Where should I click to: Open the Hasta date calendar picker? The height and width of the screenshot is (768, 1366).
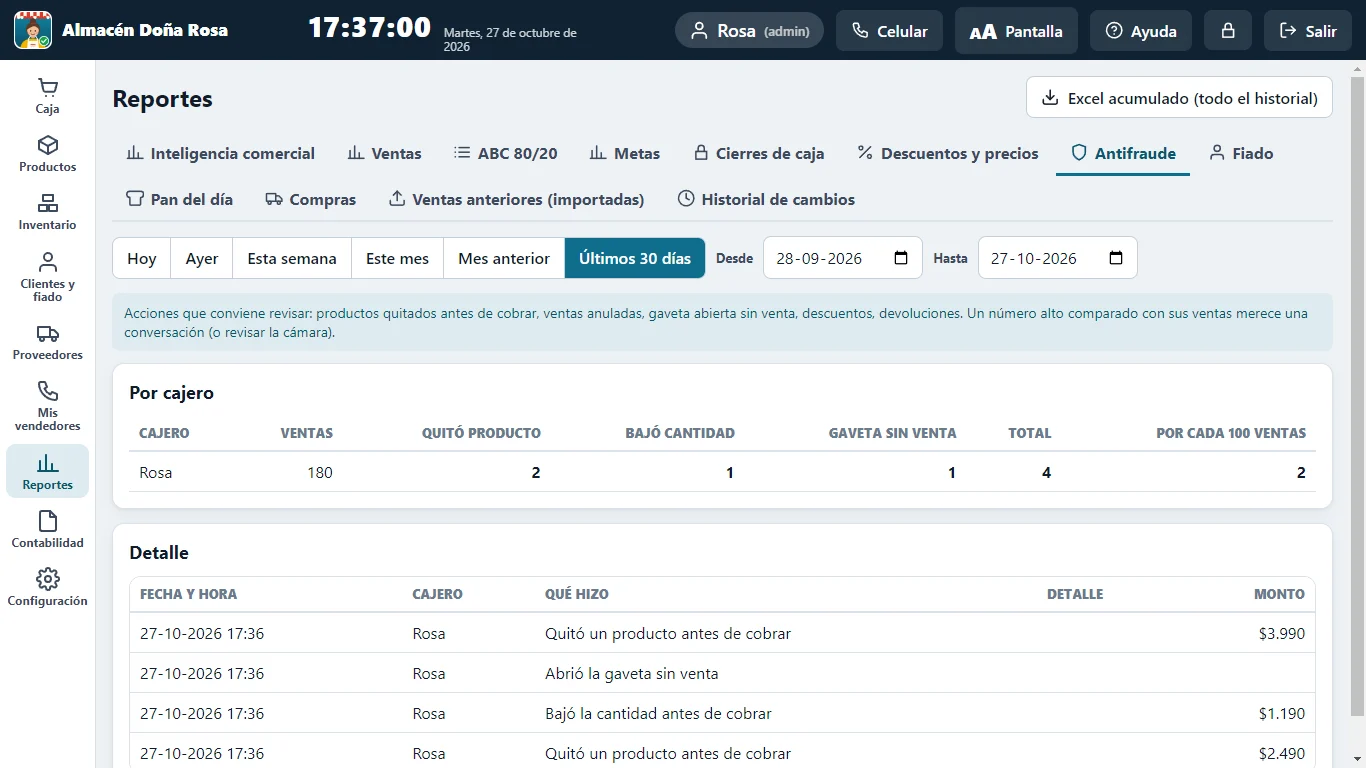(x=1116, y=258)
